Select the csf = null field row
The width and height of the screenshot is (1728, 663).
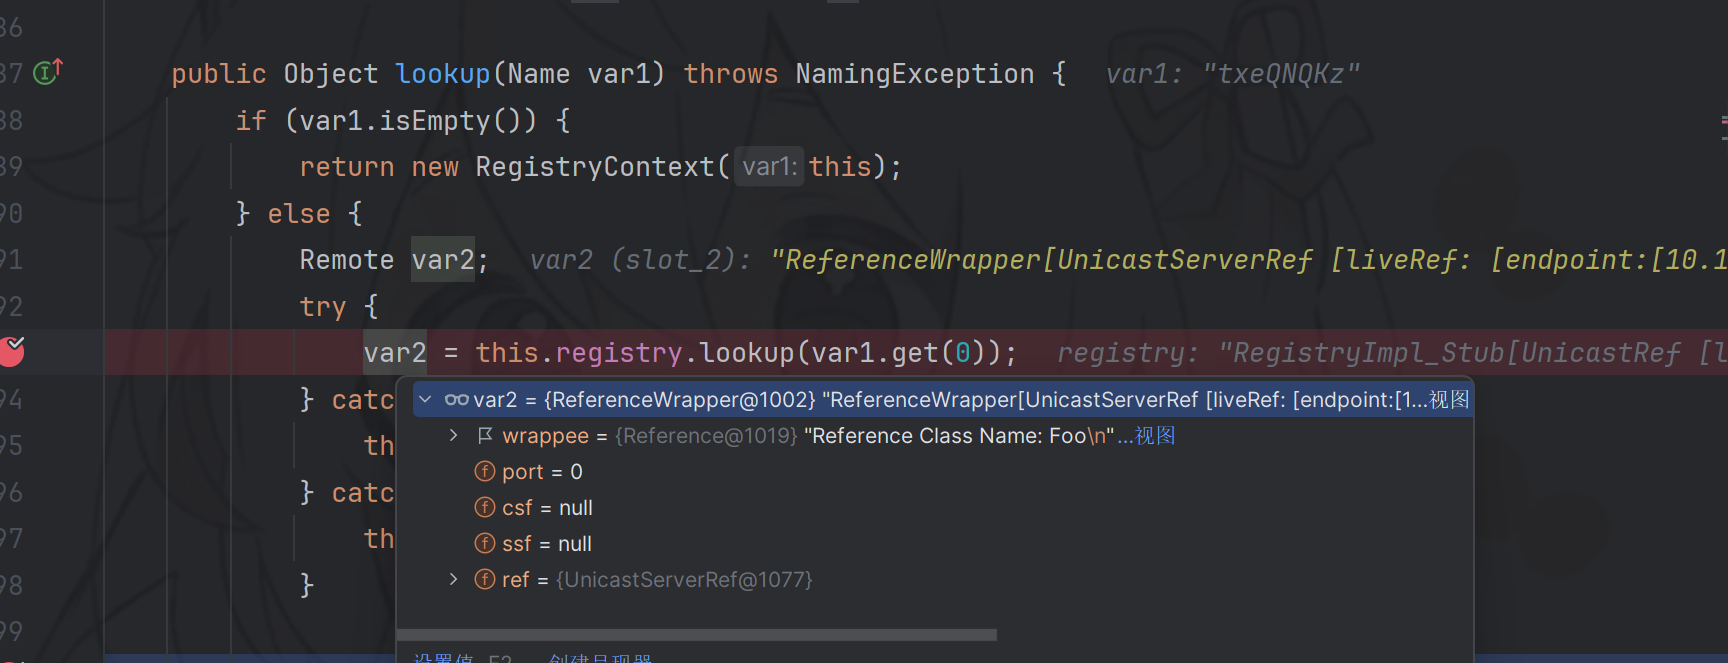(547, 508)
